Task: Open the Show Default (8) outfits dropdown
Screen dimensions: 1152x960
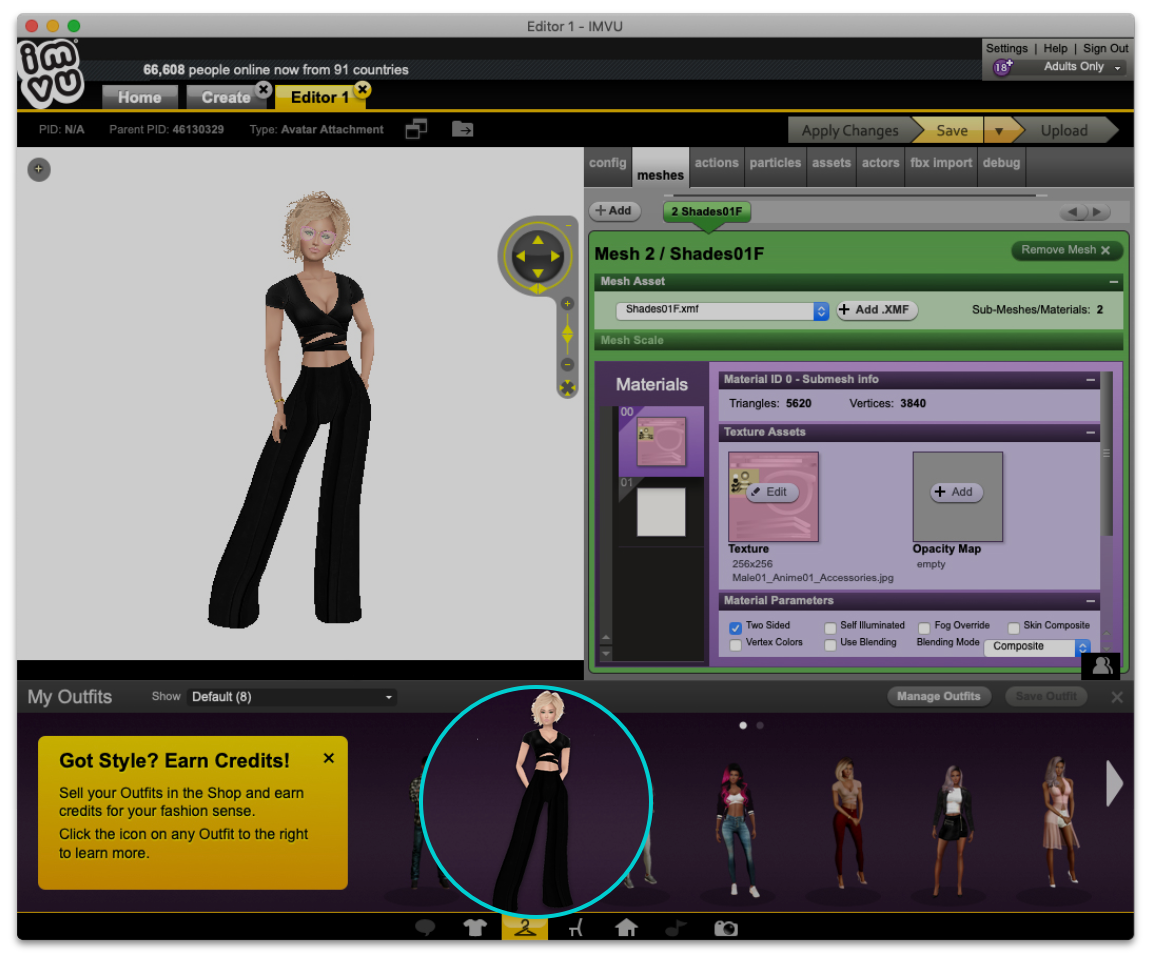Action: click(292, 696)
